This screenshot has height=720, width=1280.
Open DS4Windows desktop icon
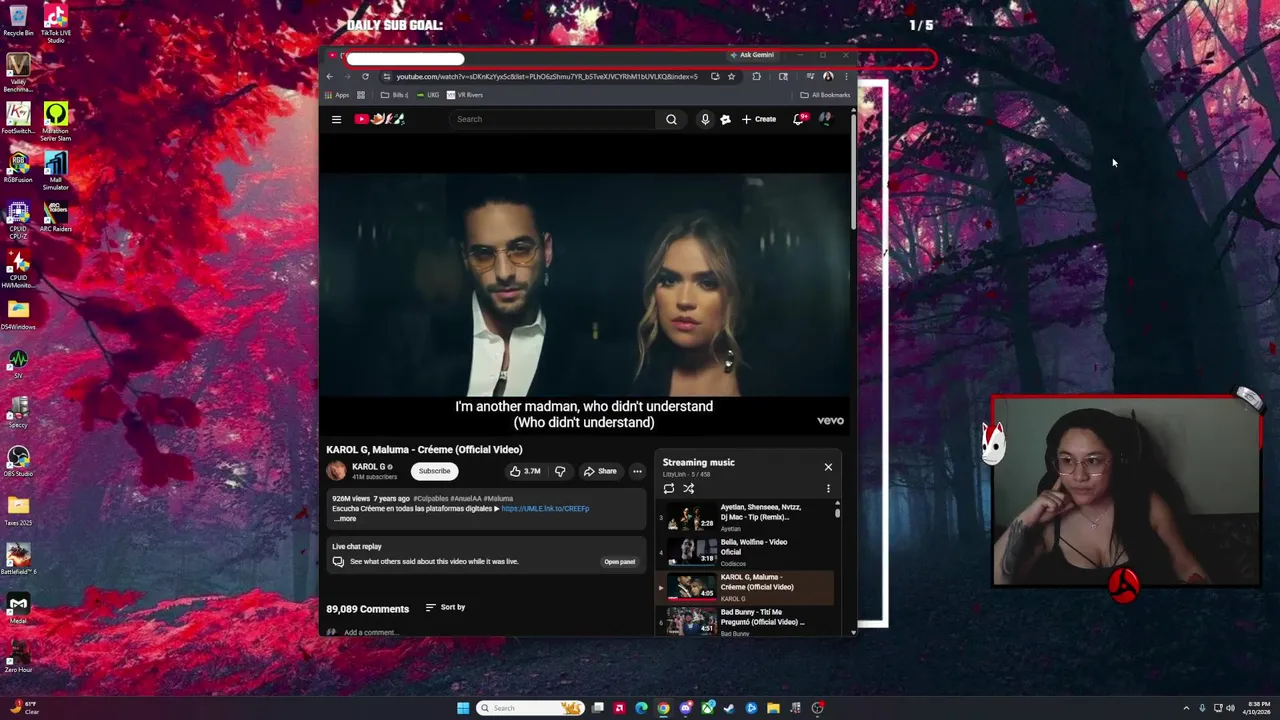(18, 314)
